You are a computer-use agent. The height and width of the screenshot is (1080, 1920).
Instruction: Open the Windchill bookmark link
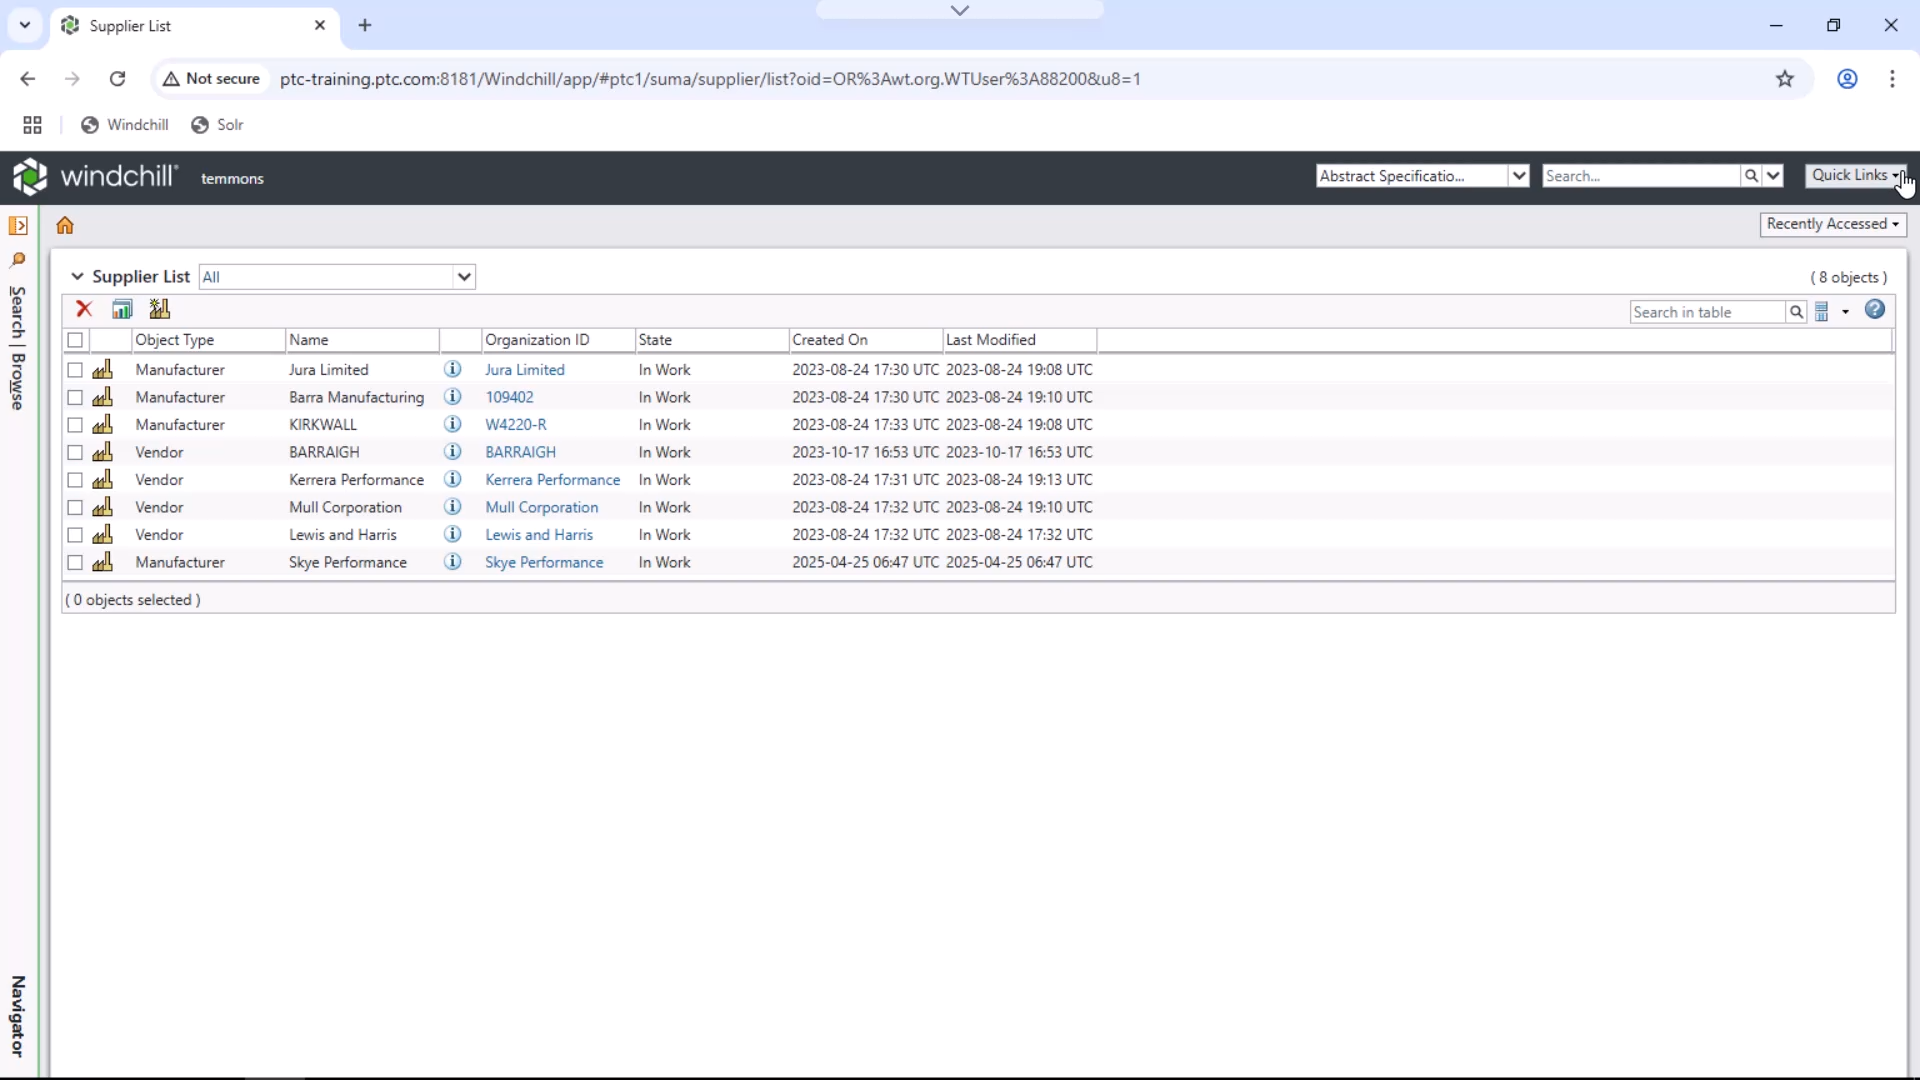pos(125,125)
